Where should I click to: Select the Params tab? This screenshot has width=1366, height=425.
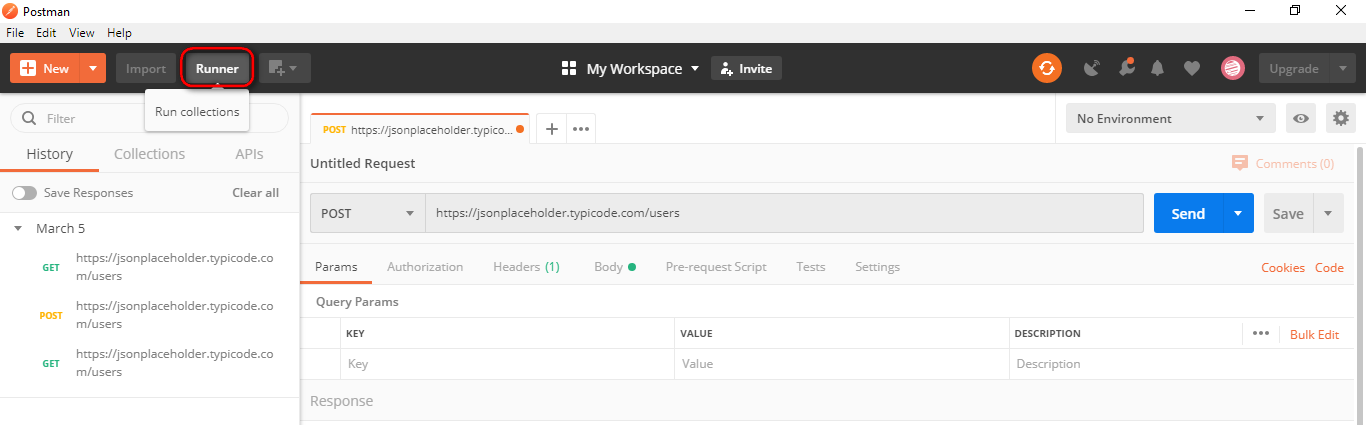pyautogui.click(x=336, y=267)
